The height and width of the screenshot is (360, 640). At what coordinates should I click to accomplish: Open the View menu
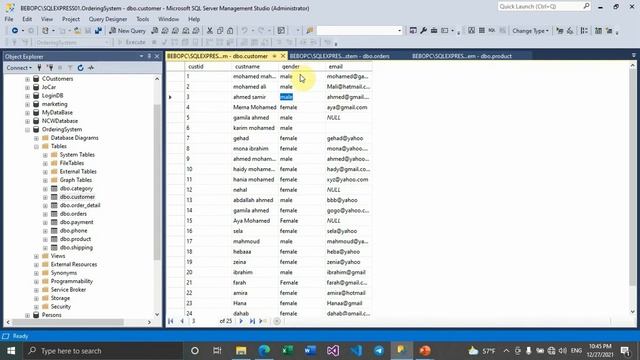pyautogui.click(x=47, y=19)
